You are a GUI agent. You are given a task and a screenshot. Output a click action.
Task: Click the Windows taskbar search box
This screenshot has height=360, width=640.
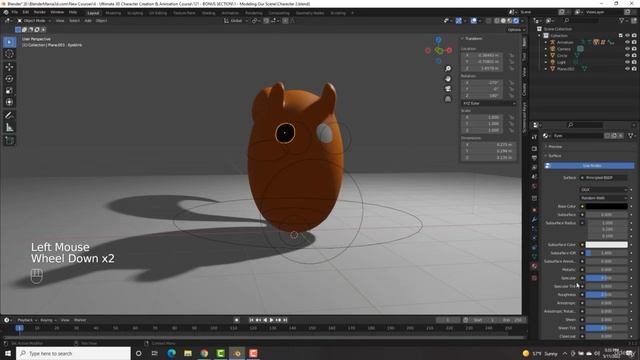[73, 353]
